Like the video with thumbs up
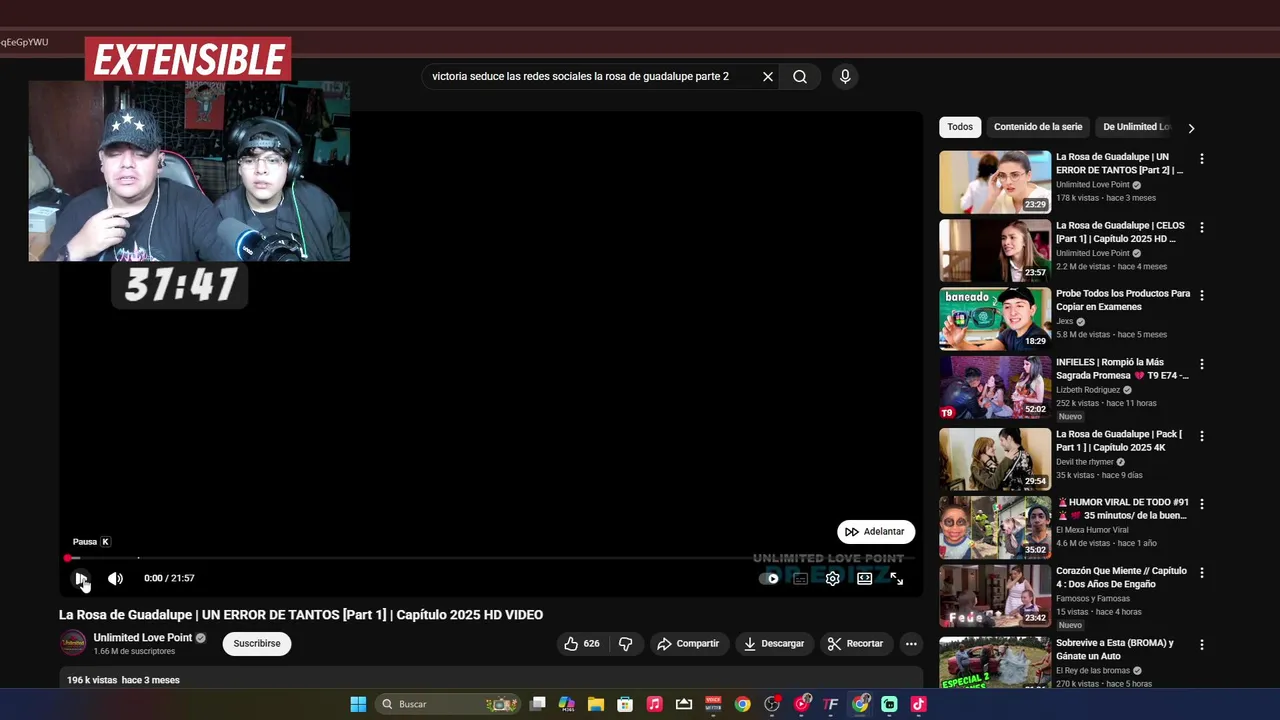The height and width of the screenshot is (720, 1280). 582,644
